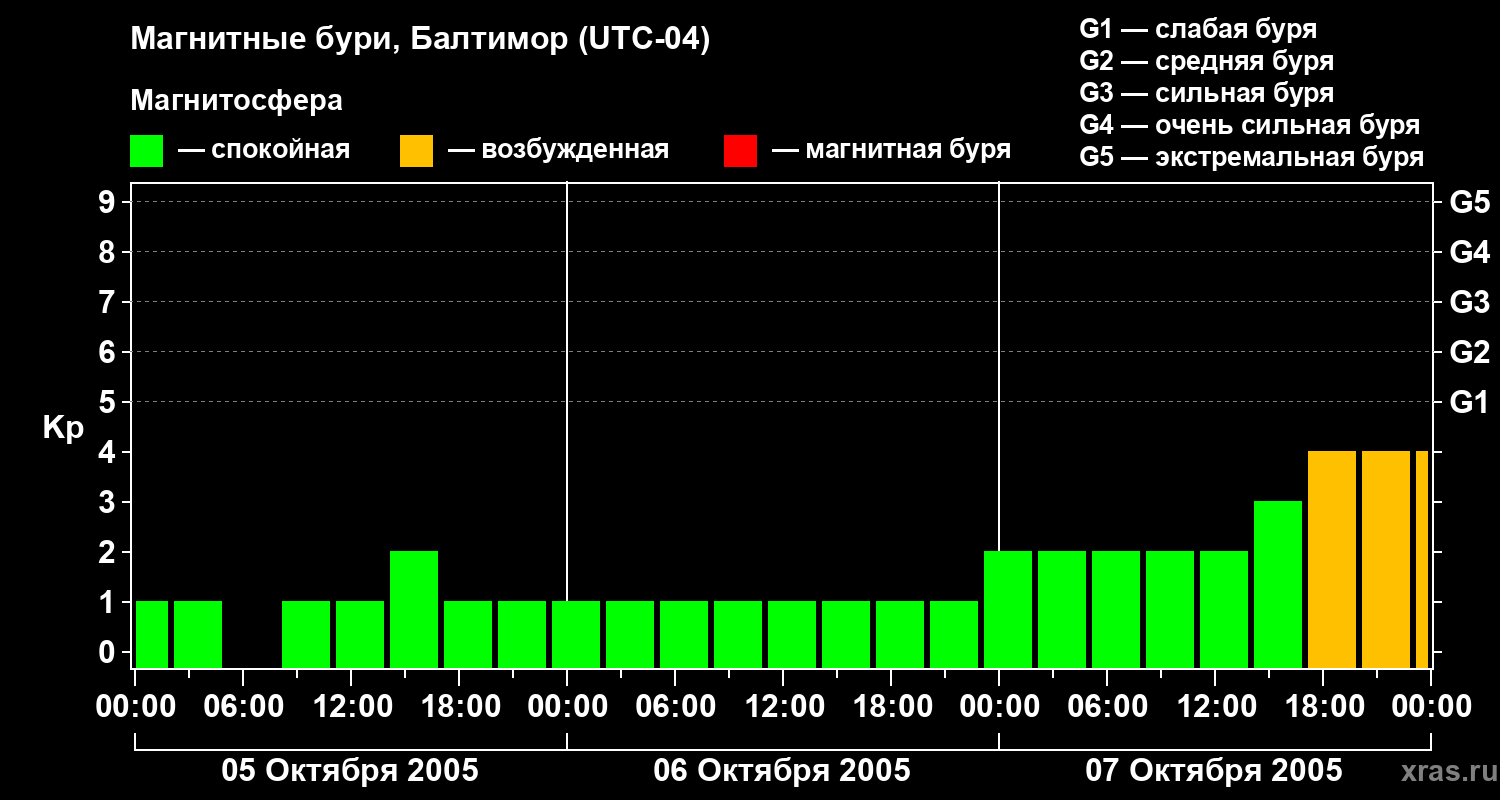Click the 06:00 time label for 05 Октября
This screenshot has height=800, width=1500.
click(x=243, y=706)
